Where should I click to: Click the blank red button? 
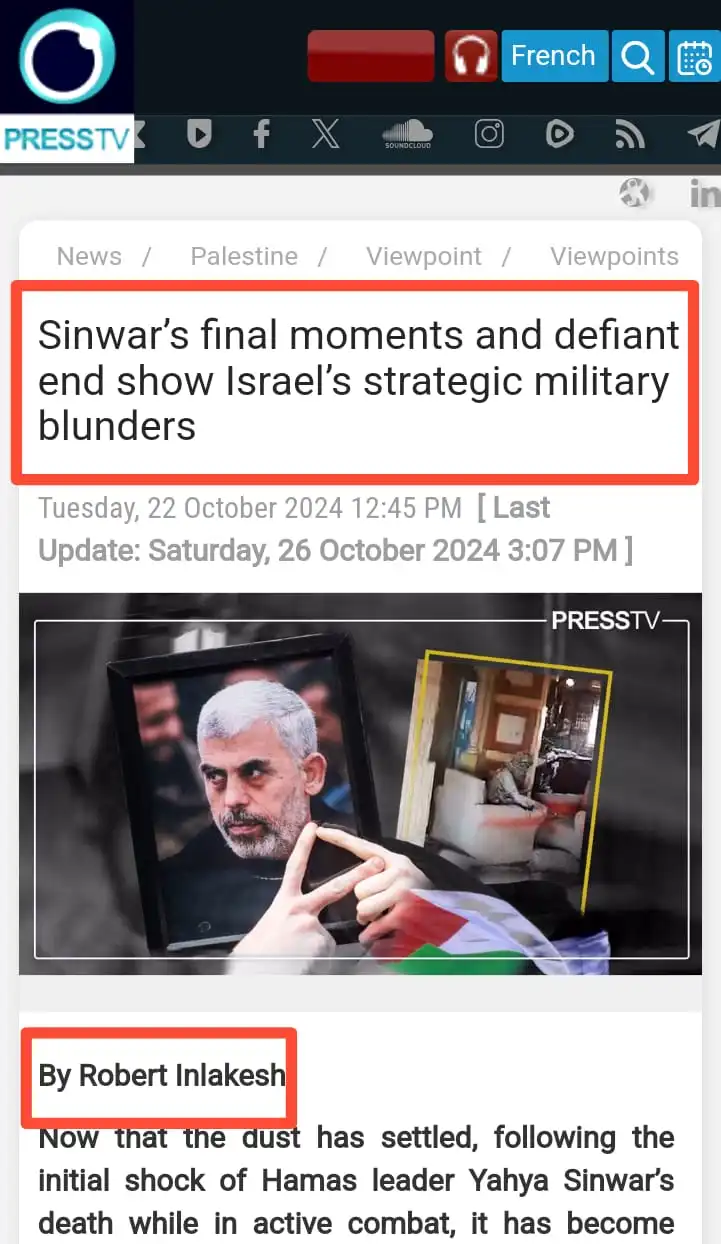click(x=371, y=56)
